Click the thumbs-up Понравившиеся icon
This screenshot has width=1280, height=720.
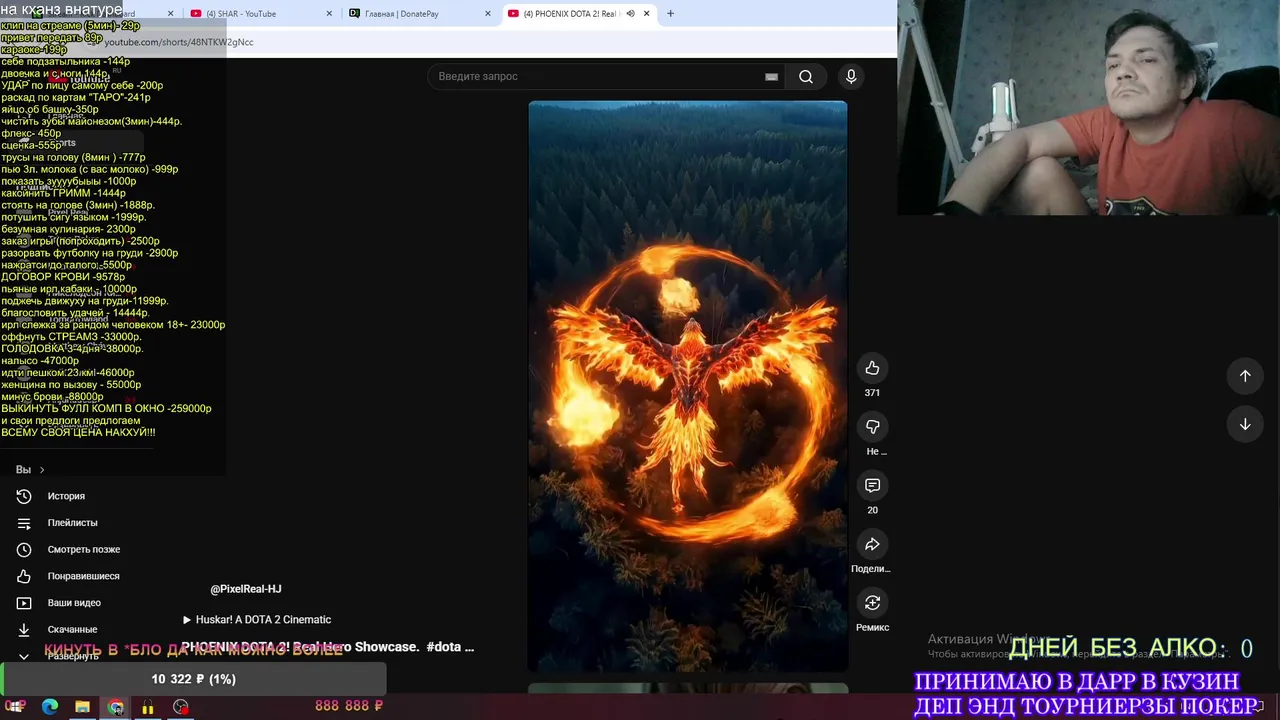click(x=24, y=576)
